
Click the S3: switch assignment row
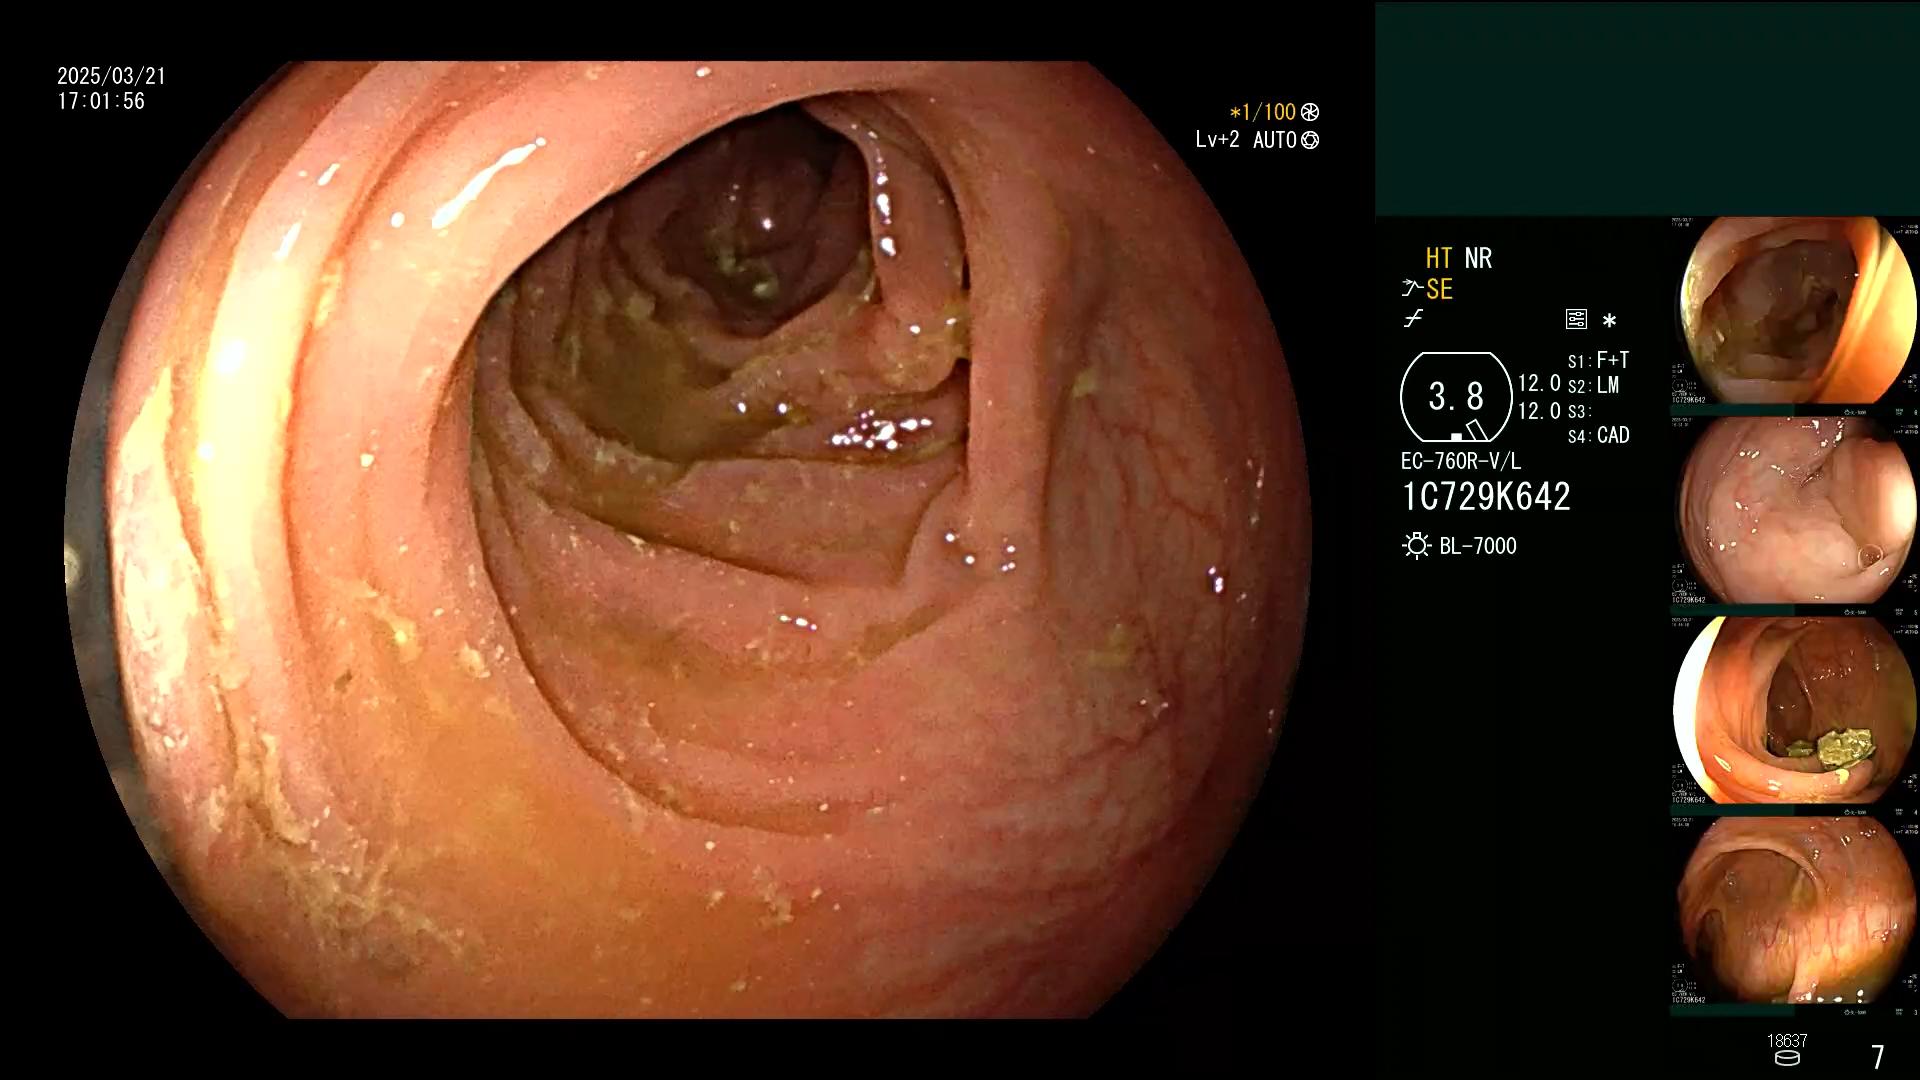point(1578,411)
